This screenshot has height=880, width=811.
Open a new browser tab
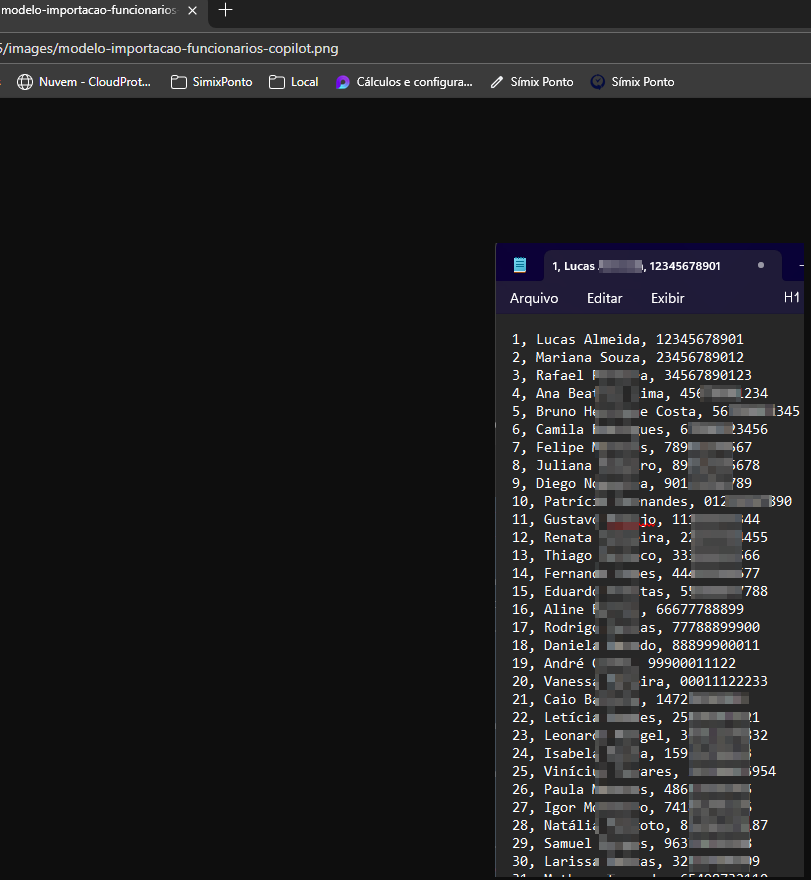tap(225, 10)
